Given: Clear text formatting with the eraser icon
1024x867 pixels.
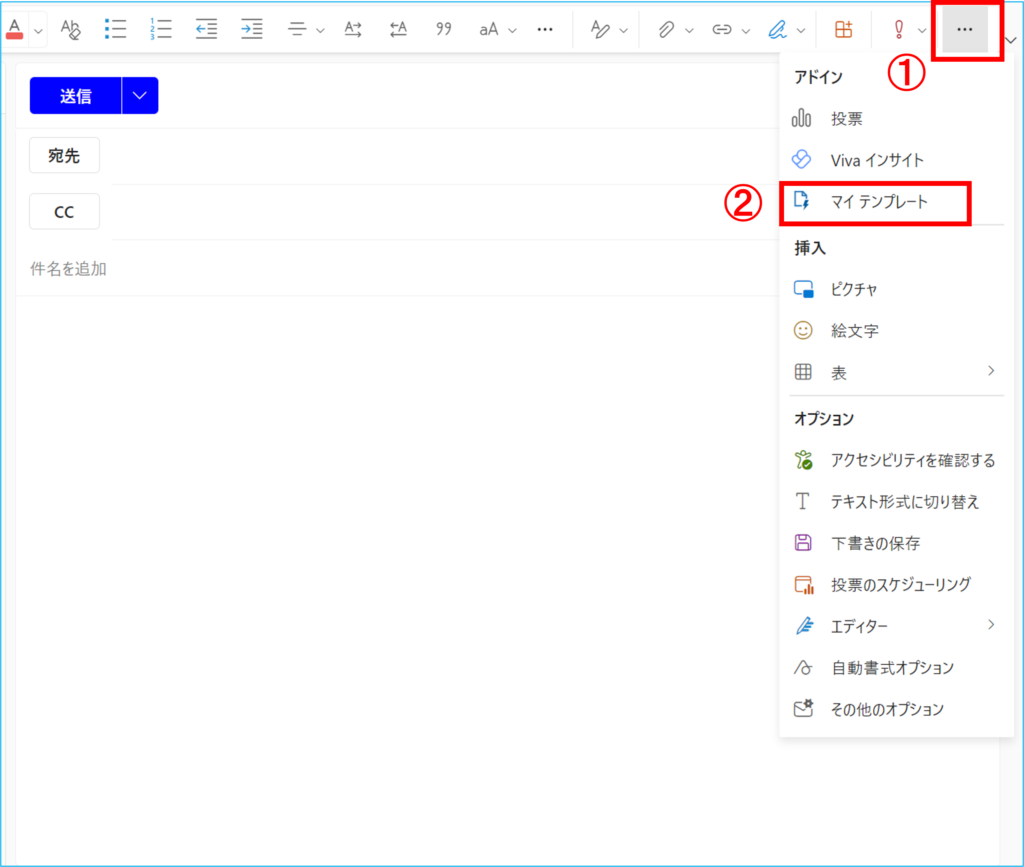Looking at the screenshot, I should (70, 29).
